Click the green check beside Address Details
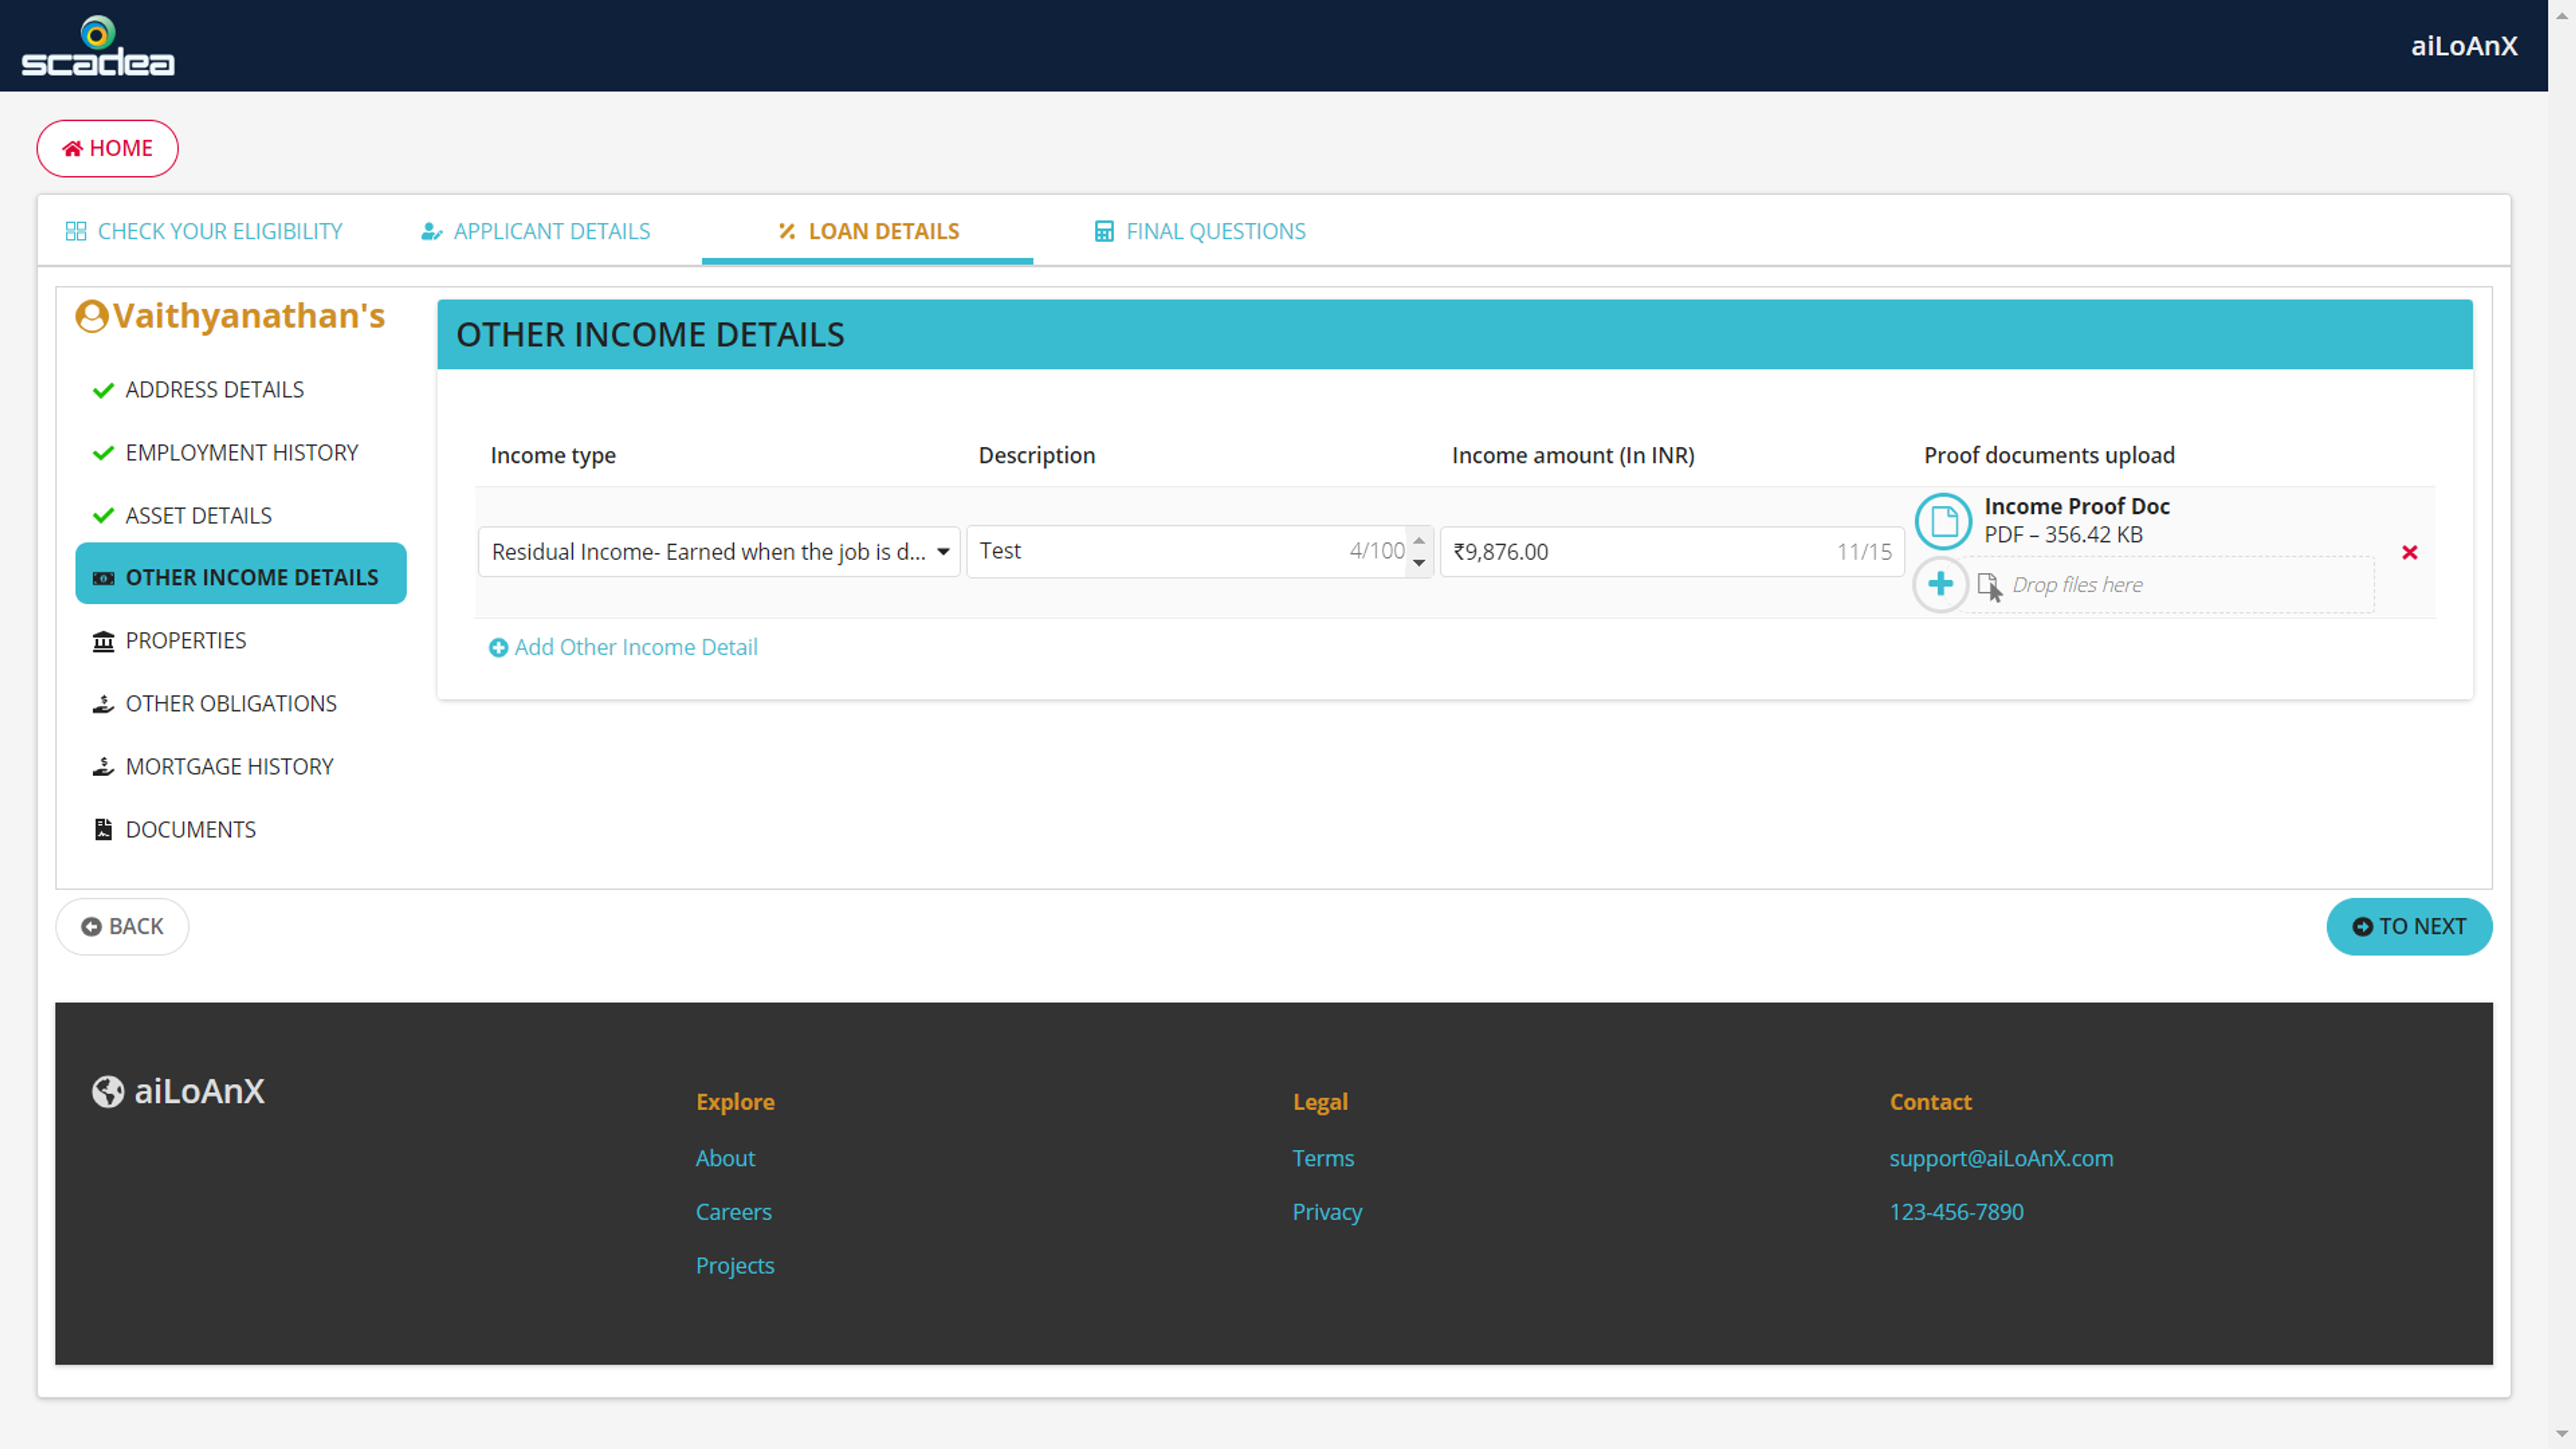The image size is (2576, 1449). (x=103, y=390)
